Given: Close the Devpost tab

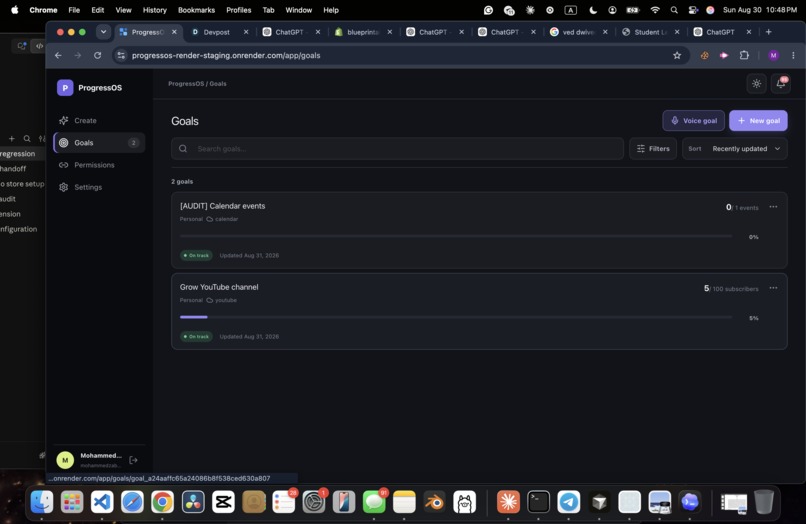Looking at the screenshot, I should click(246, 32).
